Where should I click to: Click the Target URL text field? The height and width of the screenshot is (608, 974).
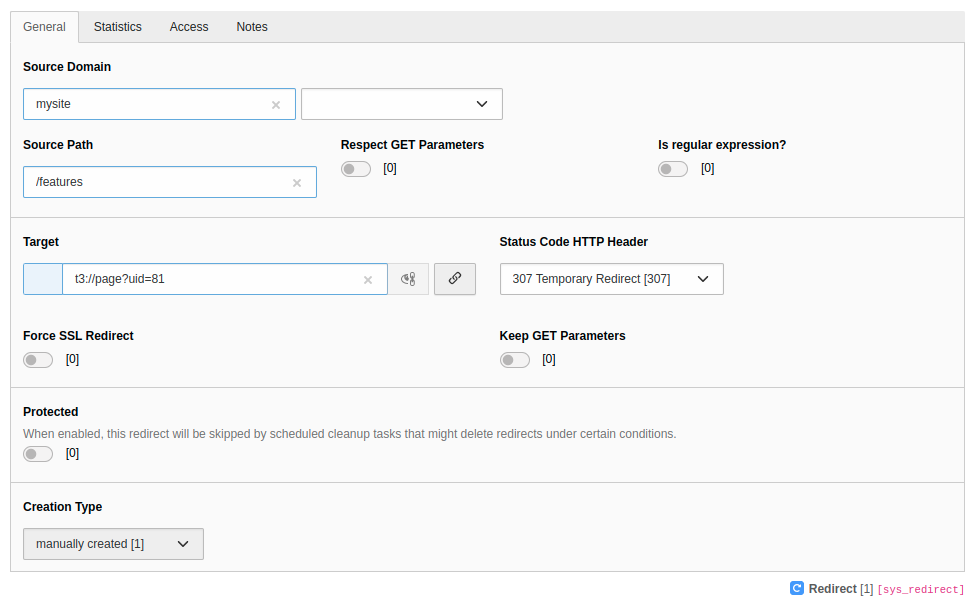(x=210, y=280)
